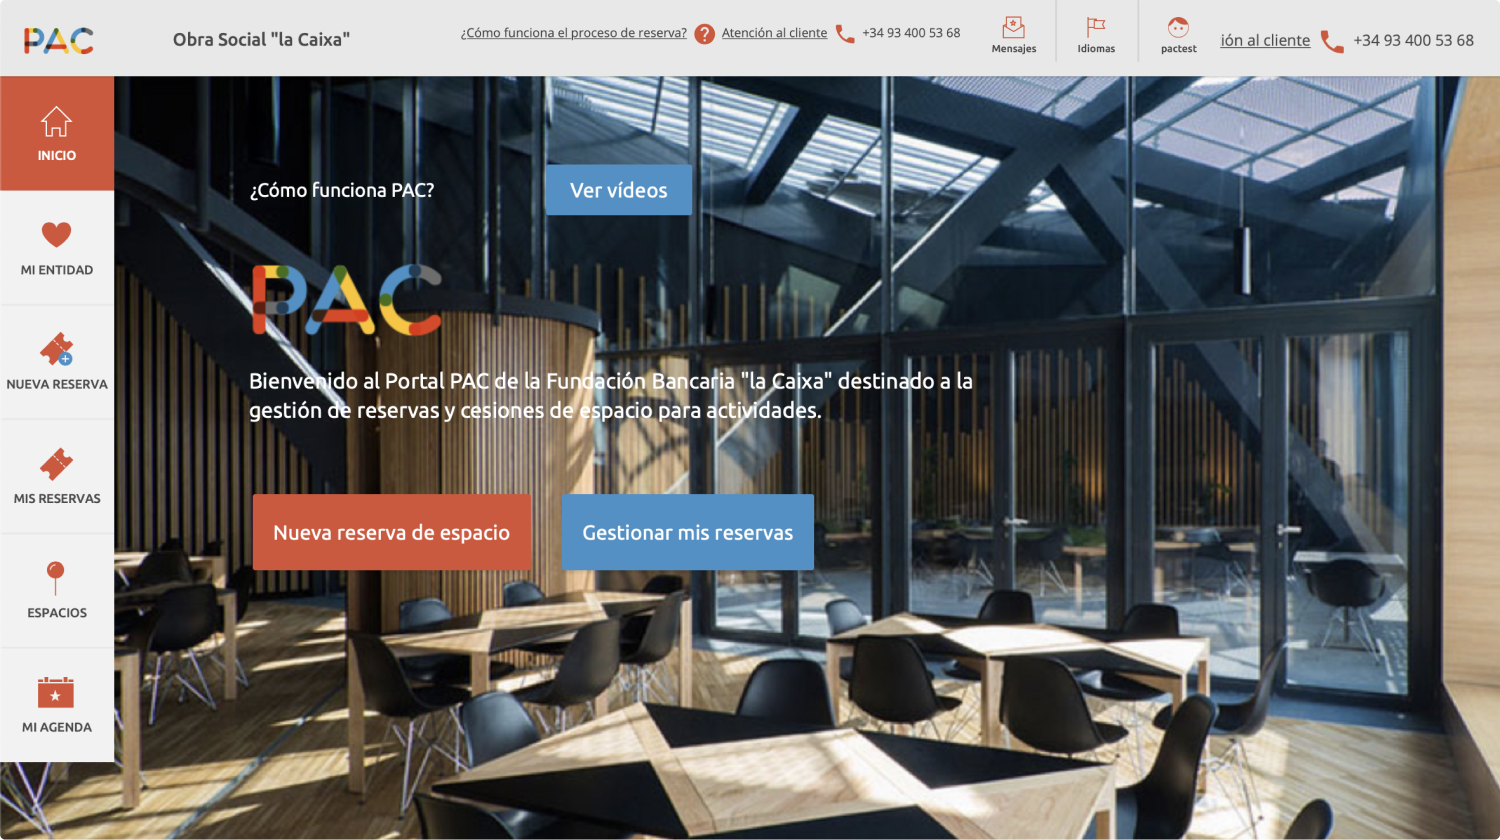Open Mis Reservas ticket icon
The width and height of the screenshot is (1500, 840).
56,464
